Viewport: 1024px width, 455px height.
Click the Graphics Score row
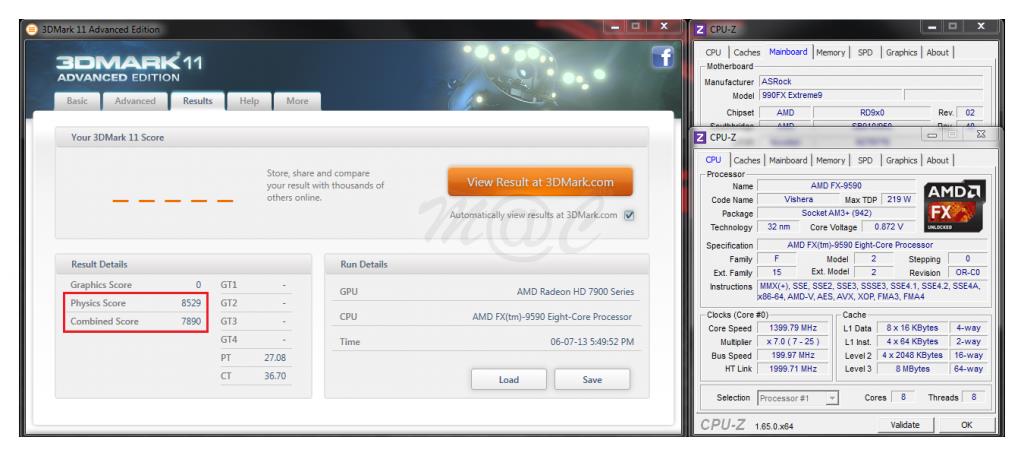(136, 285)
